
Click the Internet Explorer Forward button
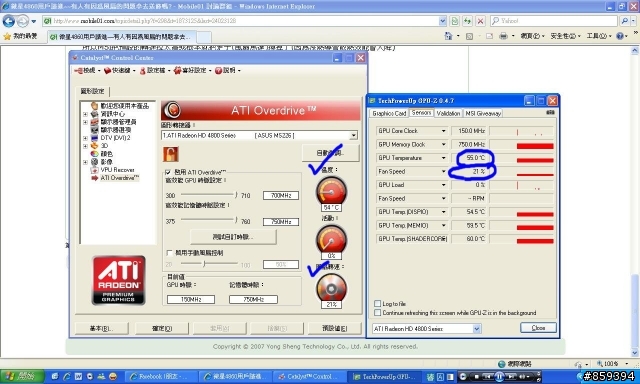tap(23, 21)
